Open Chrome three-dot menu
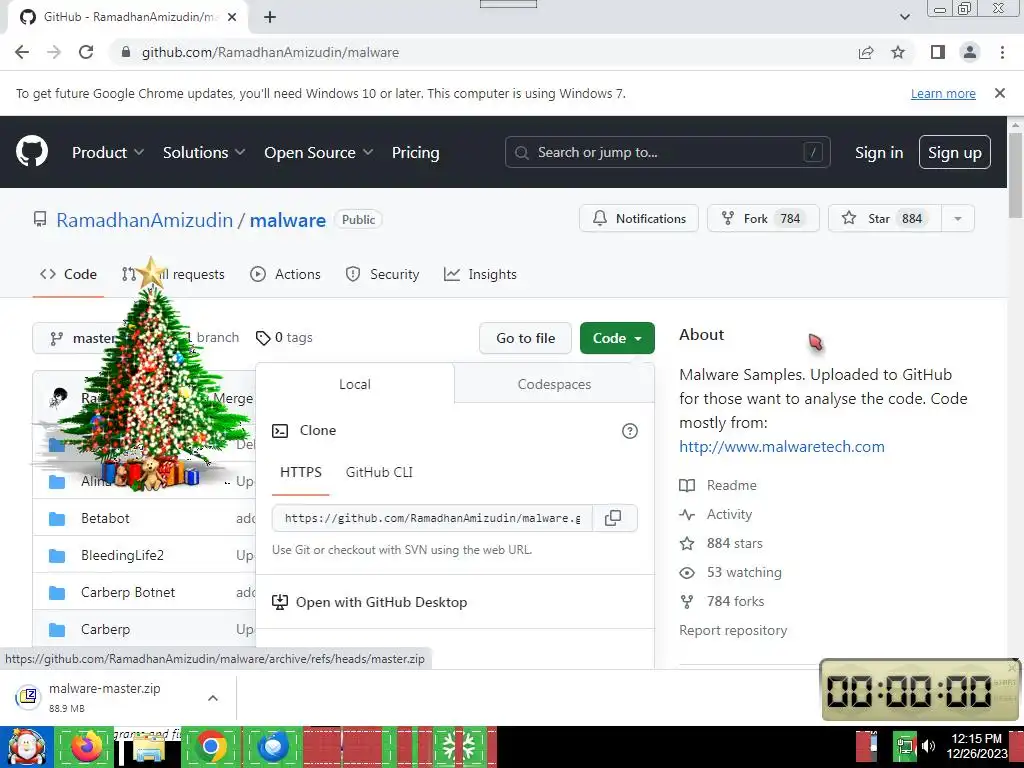The height and width of the screenshot is (768, 1024). pos(1002,52)
